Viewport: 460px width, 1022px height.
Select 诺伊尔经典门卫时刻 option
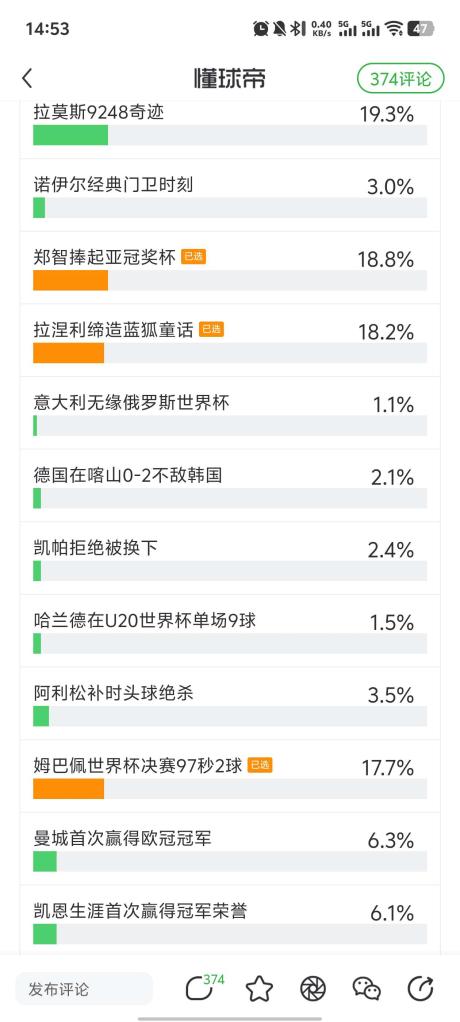230,195
